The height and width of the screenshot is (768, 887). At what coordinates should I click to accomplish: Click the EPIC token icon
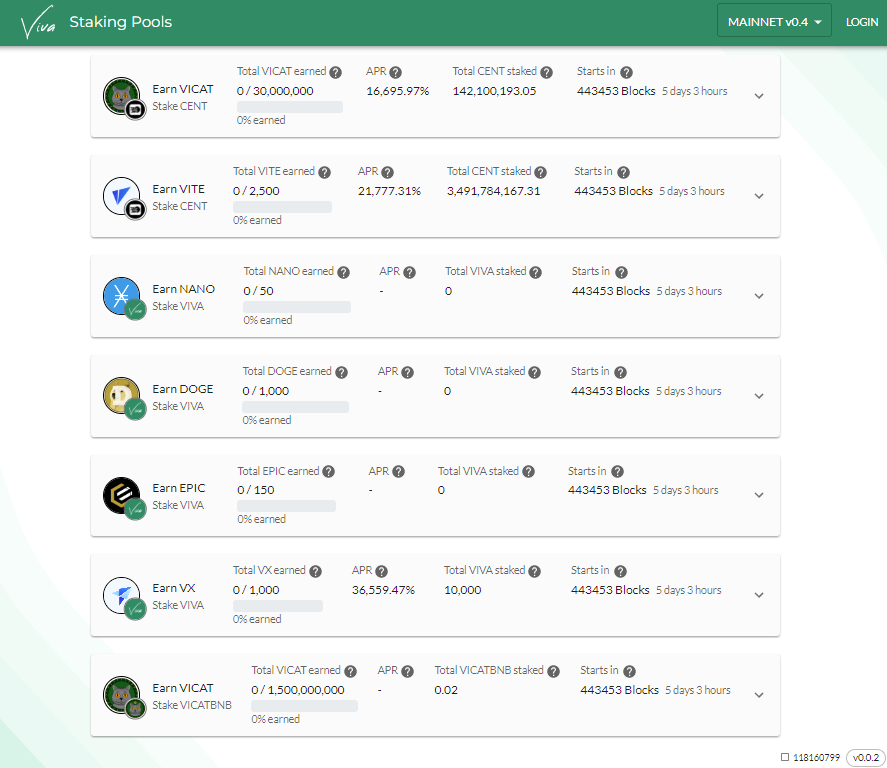point(122,495)
